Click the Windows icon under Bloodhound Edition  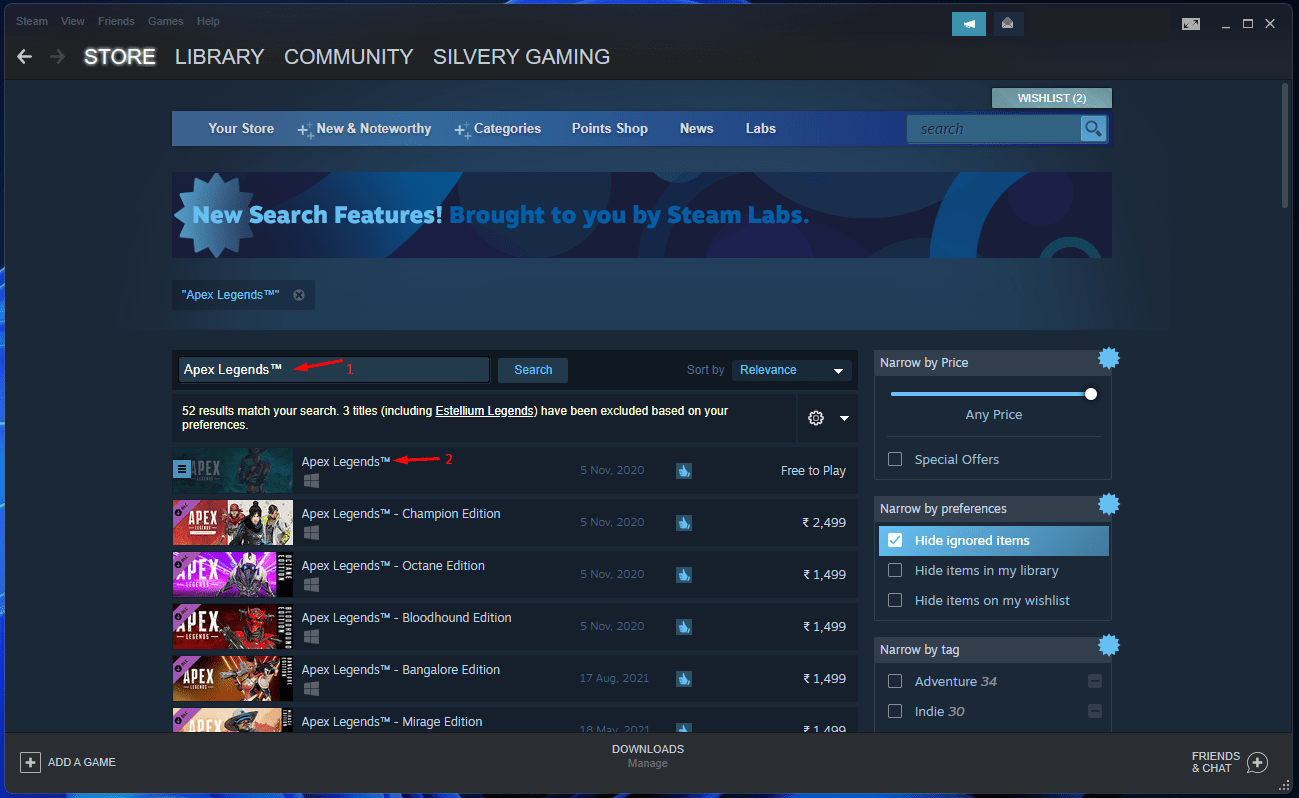tap(311, 637)
